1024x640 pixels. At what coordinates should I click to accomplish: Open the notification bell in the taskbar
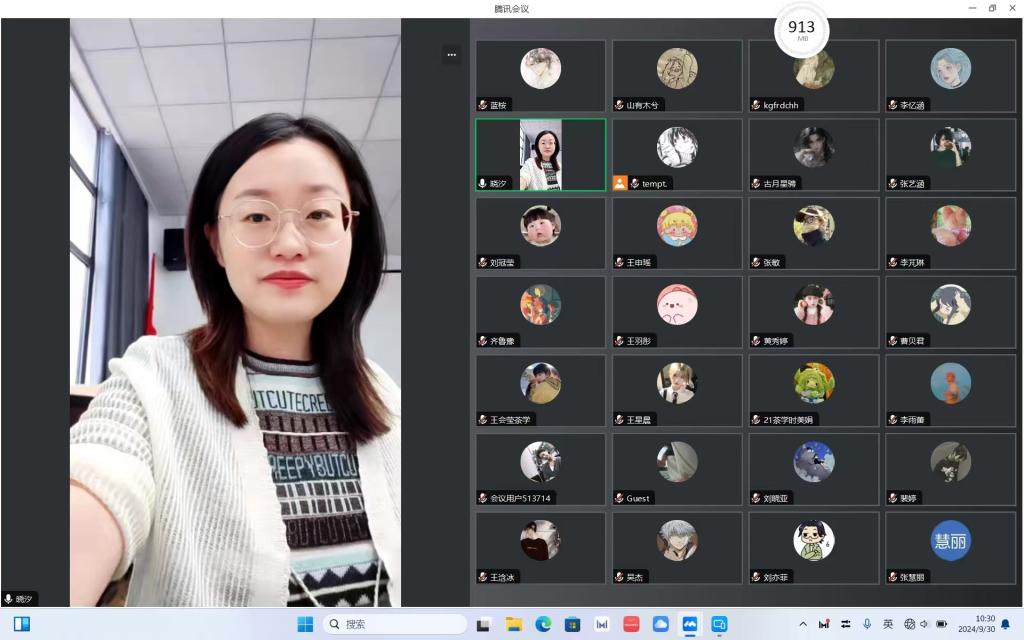point(1005,624)
